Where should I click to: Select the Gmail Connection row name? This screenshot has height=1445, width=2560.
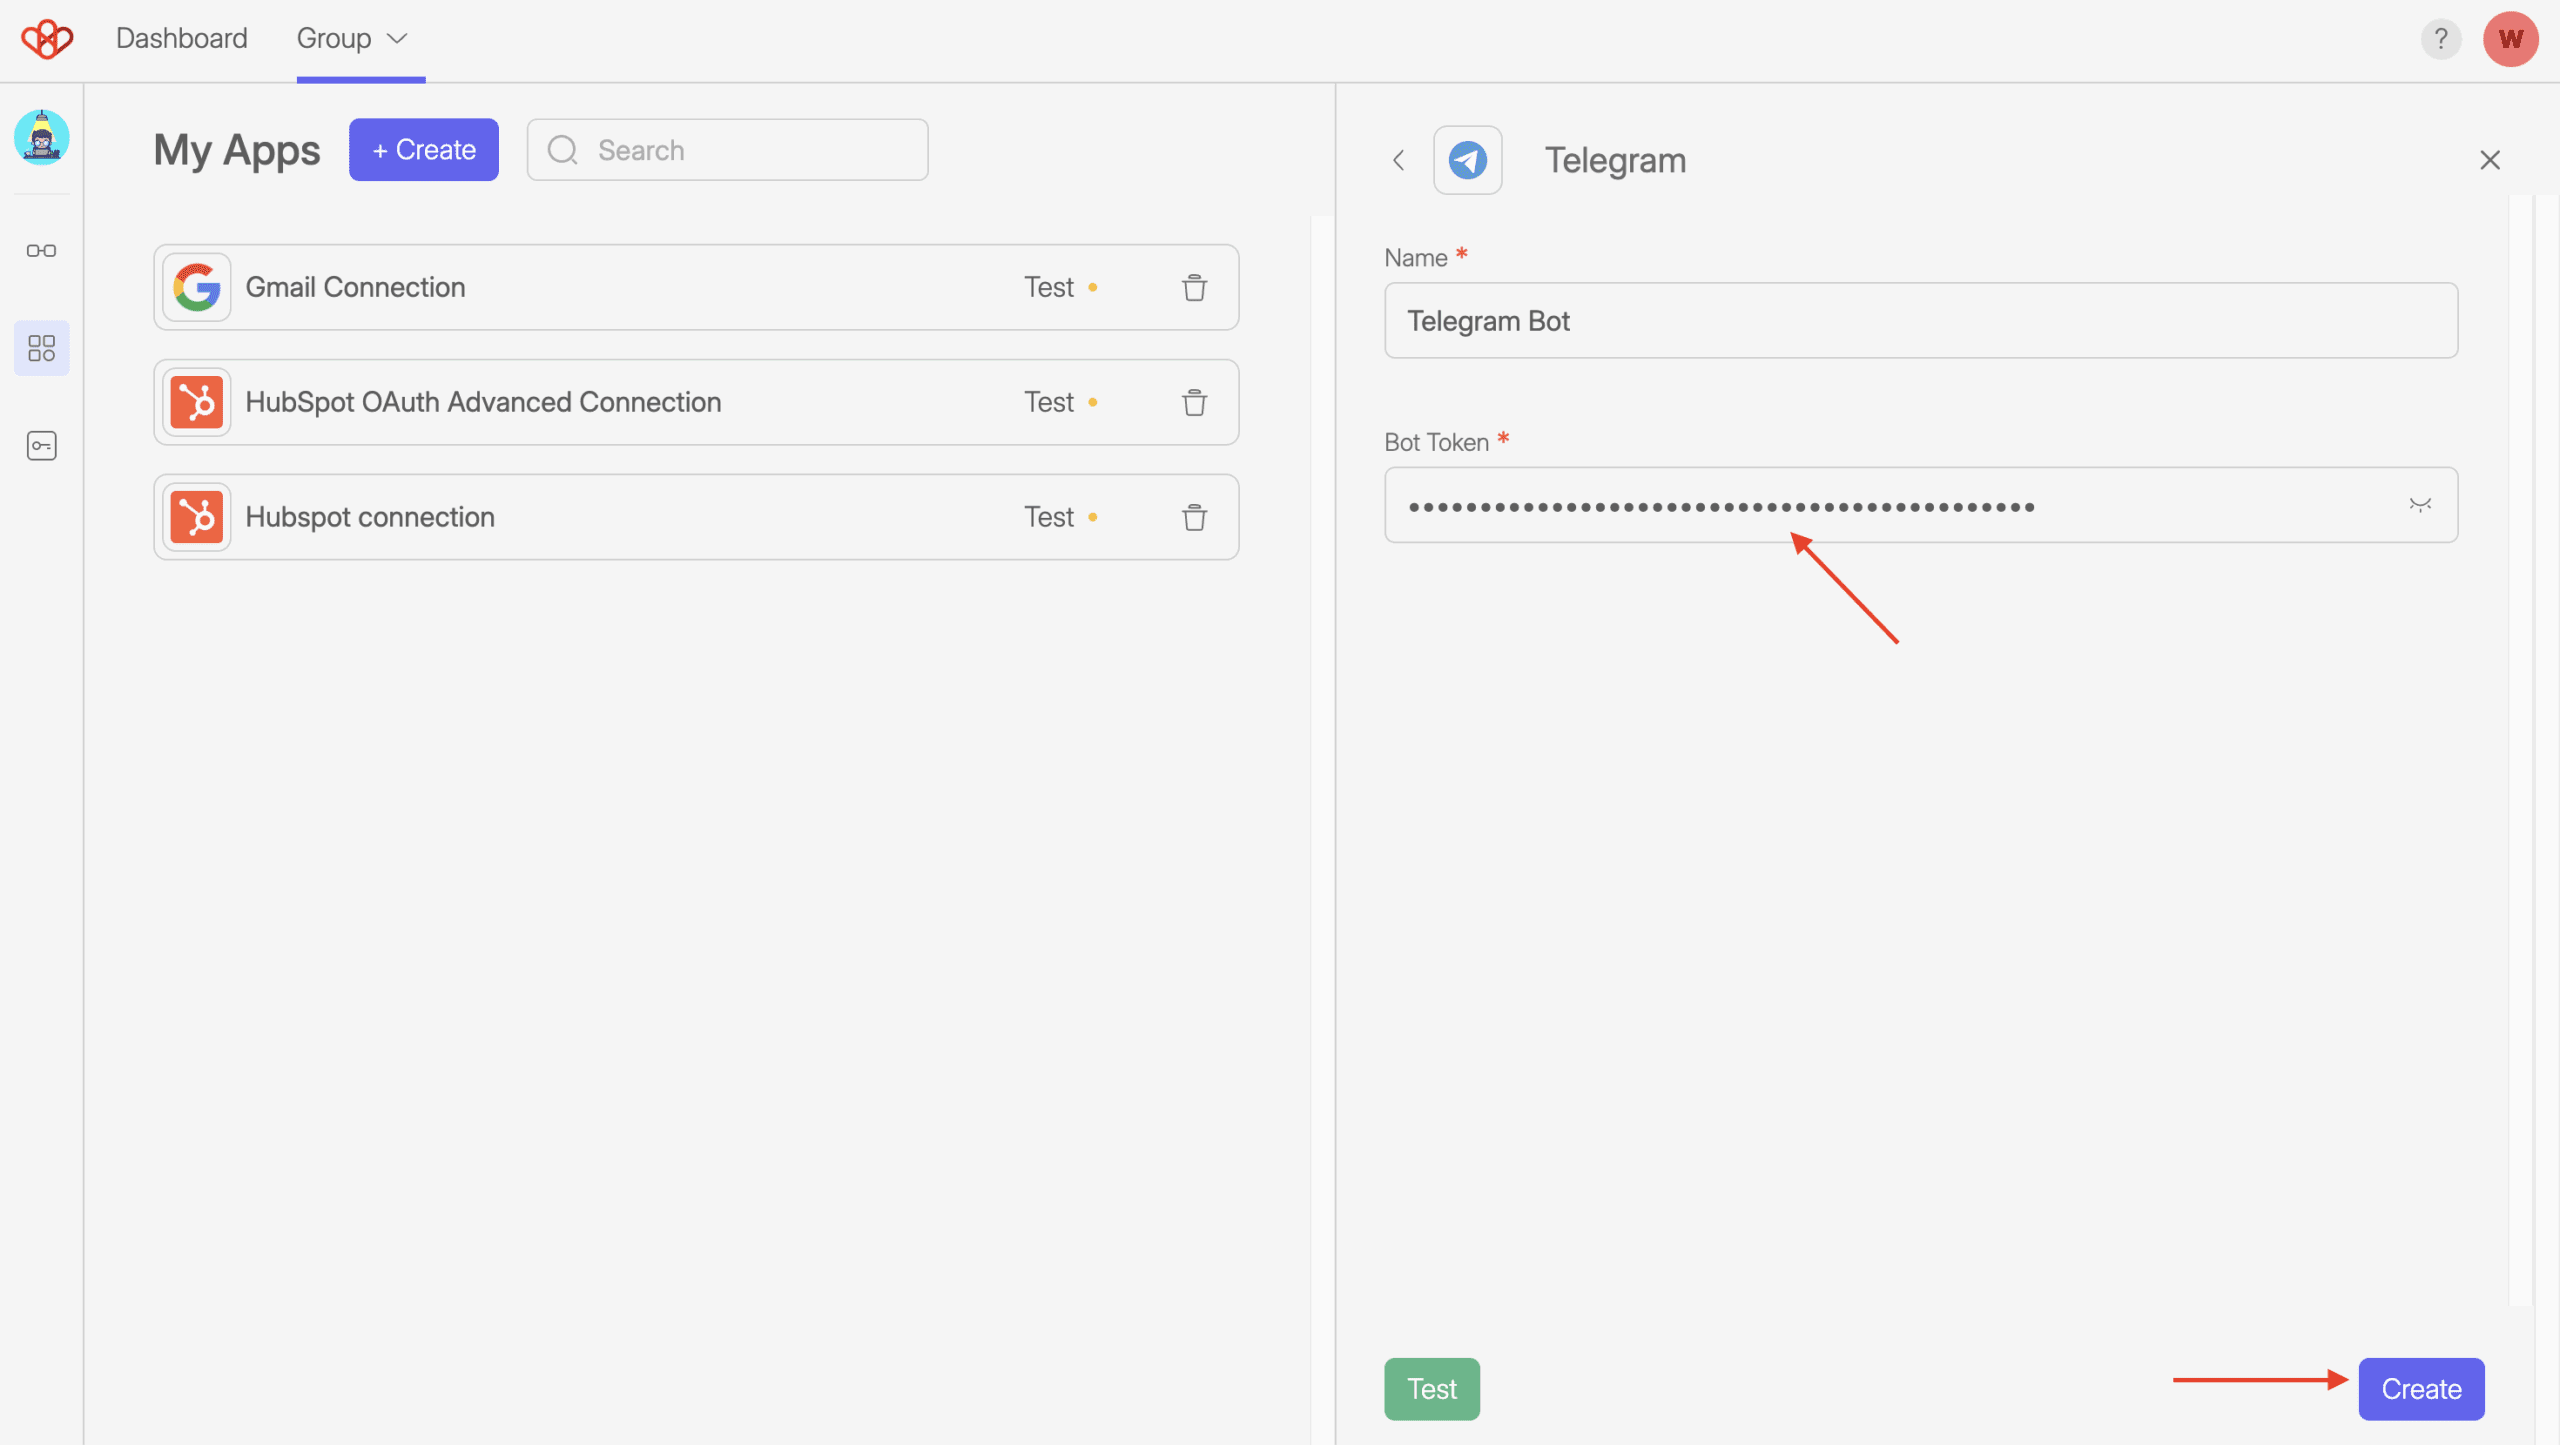tap(355, 287)
